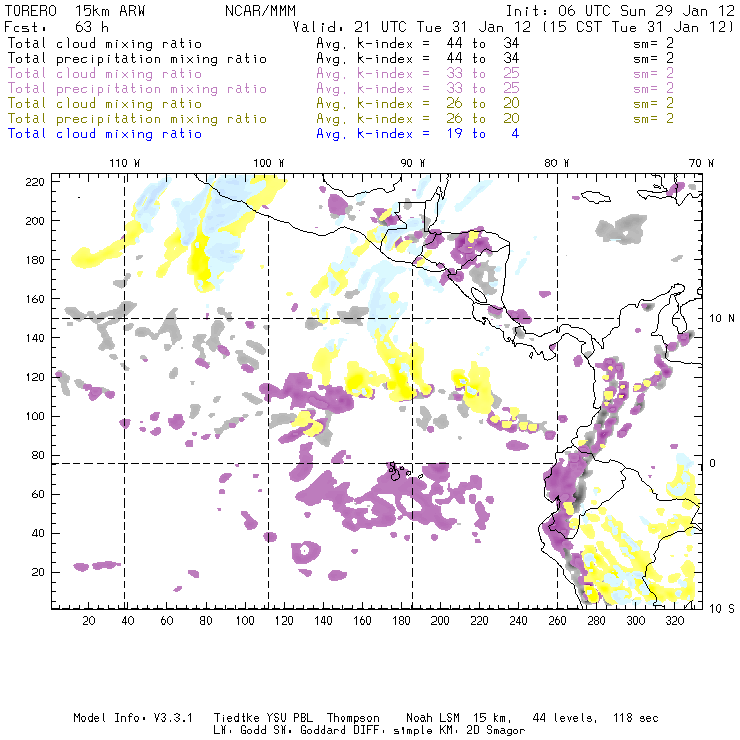
Task: Click the 'Model Info: V3.3.1' footer text
Action: 133,718
